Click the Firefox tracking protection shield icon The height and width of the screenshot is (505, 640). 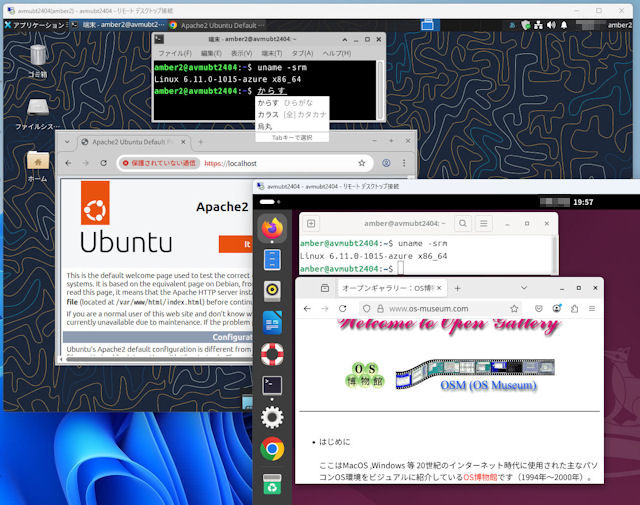pyautogui.click(x=367, y=309)
